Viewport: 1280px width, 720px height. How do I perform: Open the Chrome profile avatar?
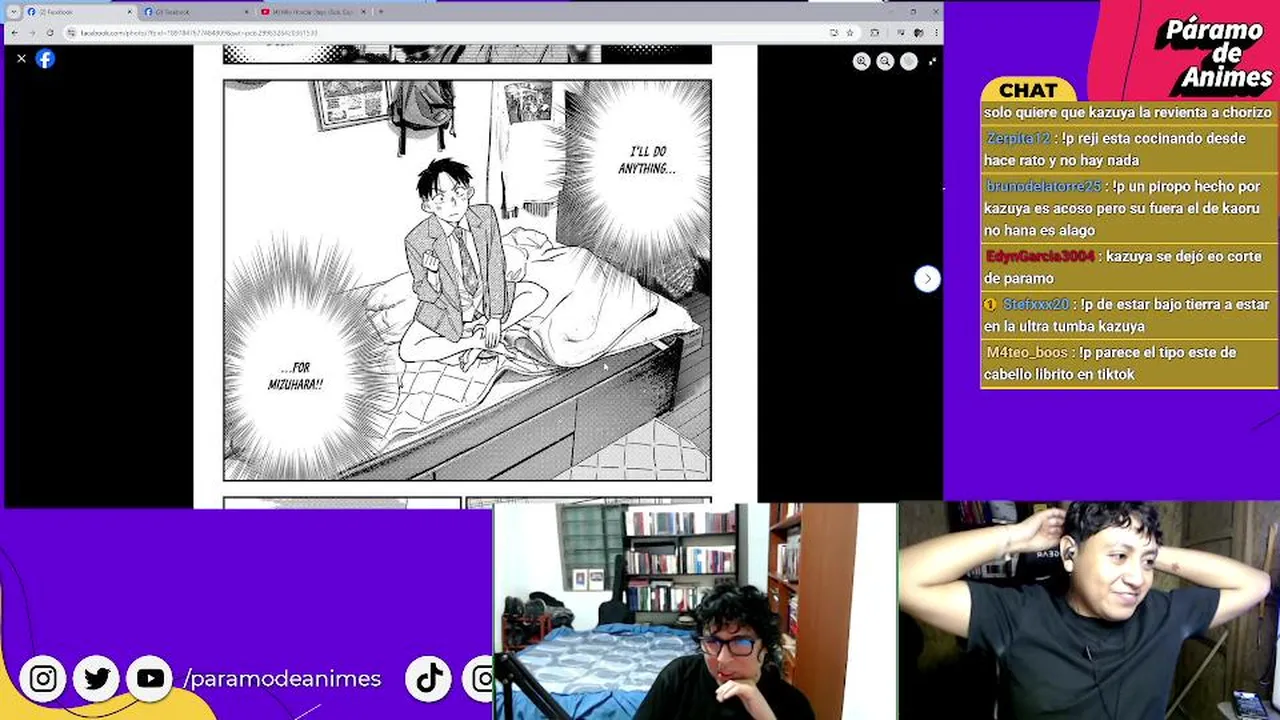(x=918, y=32)
